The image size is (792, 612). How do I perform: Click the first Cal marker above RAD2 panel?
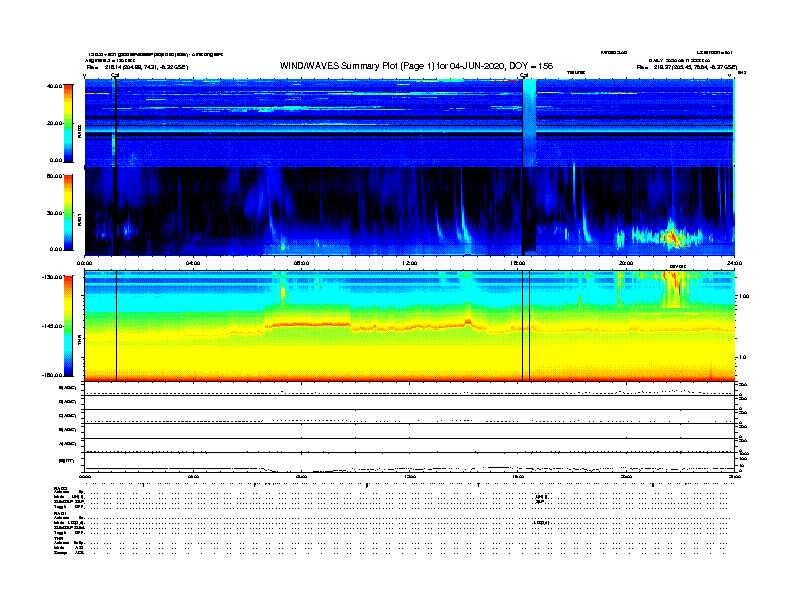coord(115,76)
